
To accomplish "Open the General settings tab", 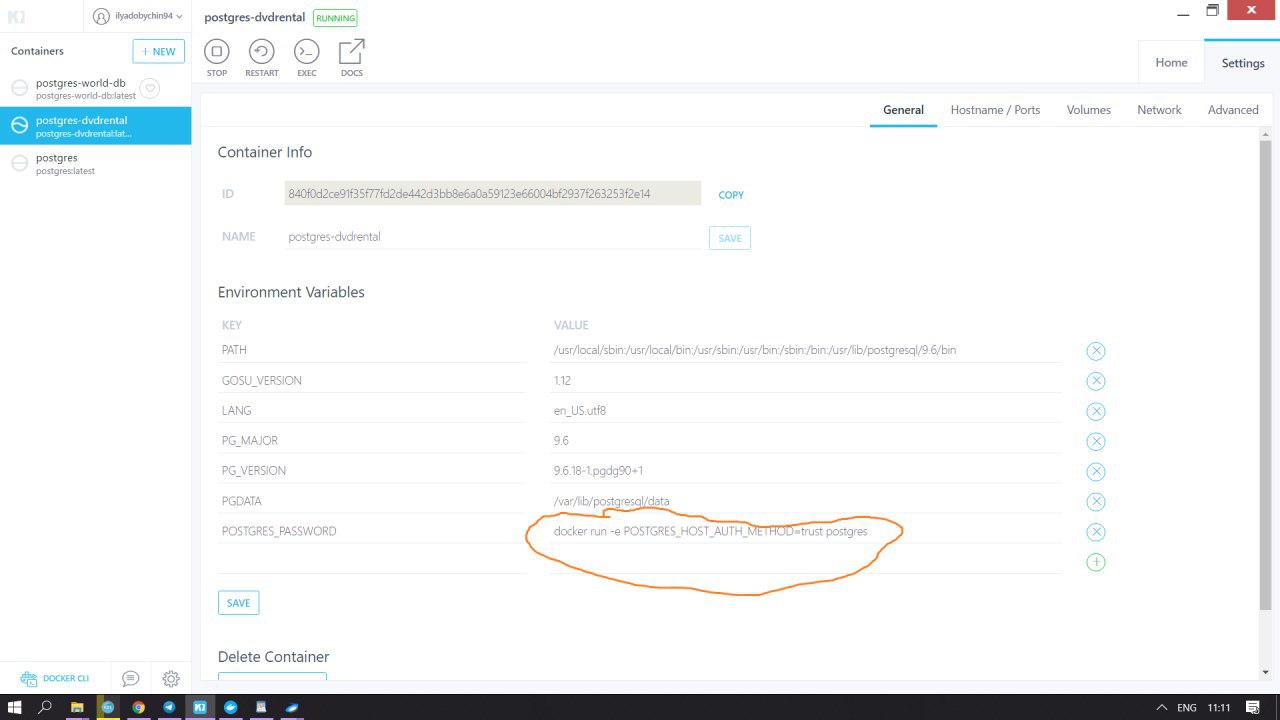I will tap(903, 110).
